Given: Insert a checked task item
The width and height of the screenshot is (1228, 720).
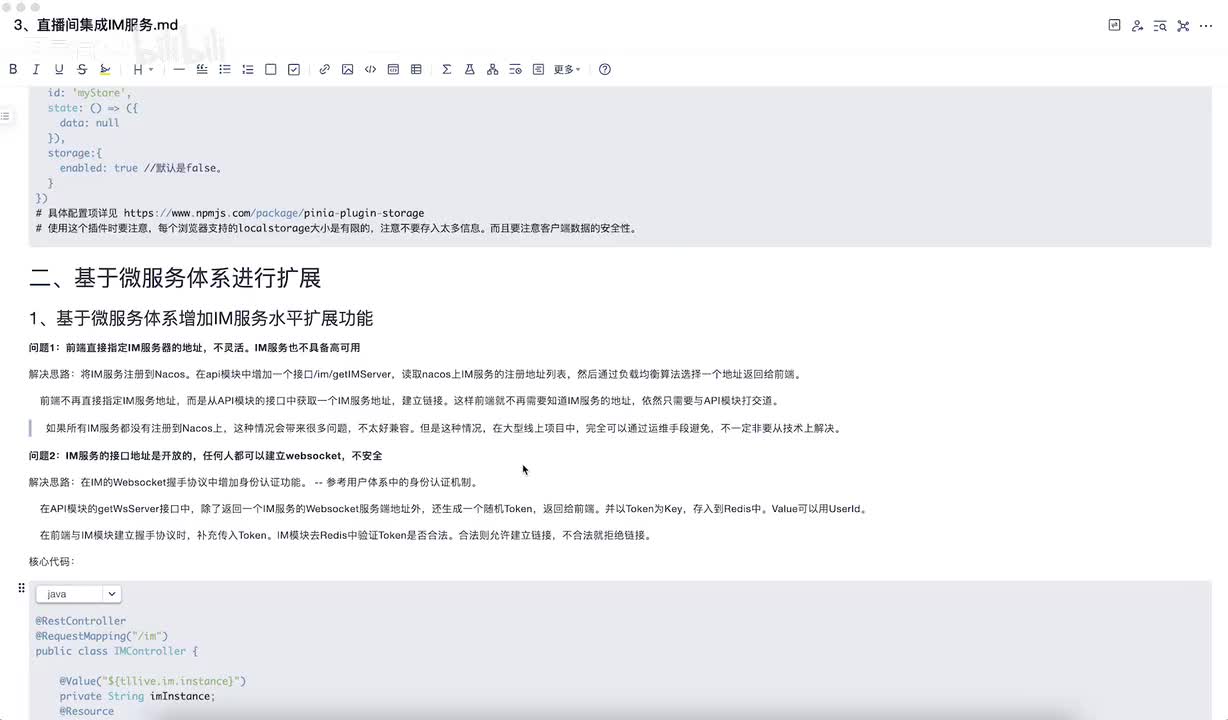Looking at the screenshot, I should click(x=294, y=69).
